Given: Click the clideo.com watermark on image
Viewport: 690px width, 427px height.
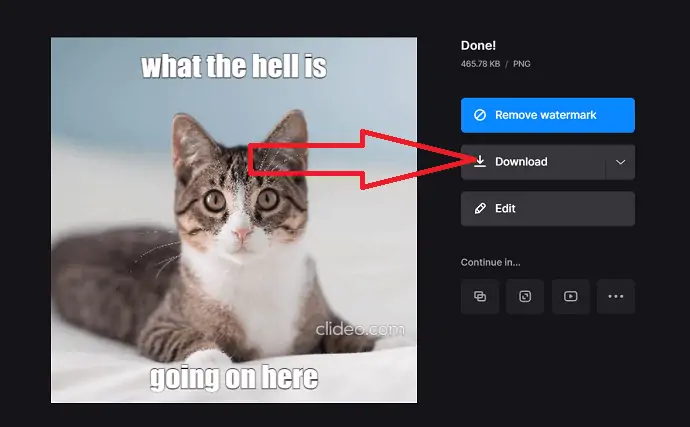Looking at the screenshot, I should (360, 328).
